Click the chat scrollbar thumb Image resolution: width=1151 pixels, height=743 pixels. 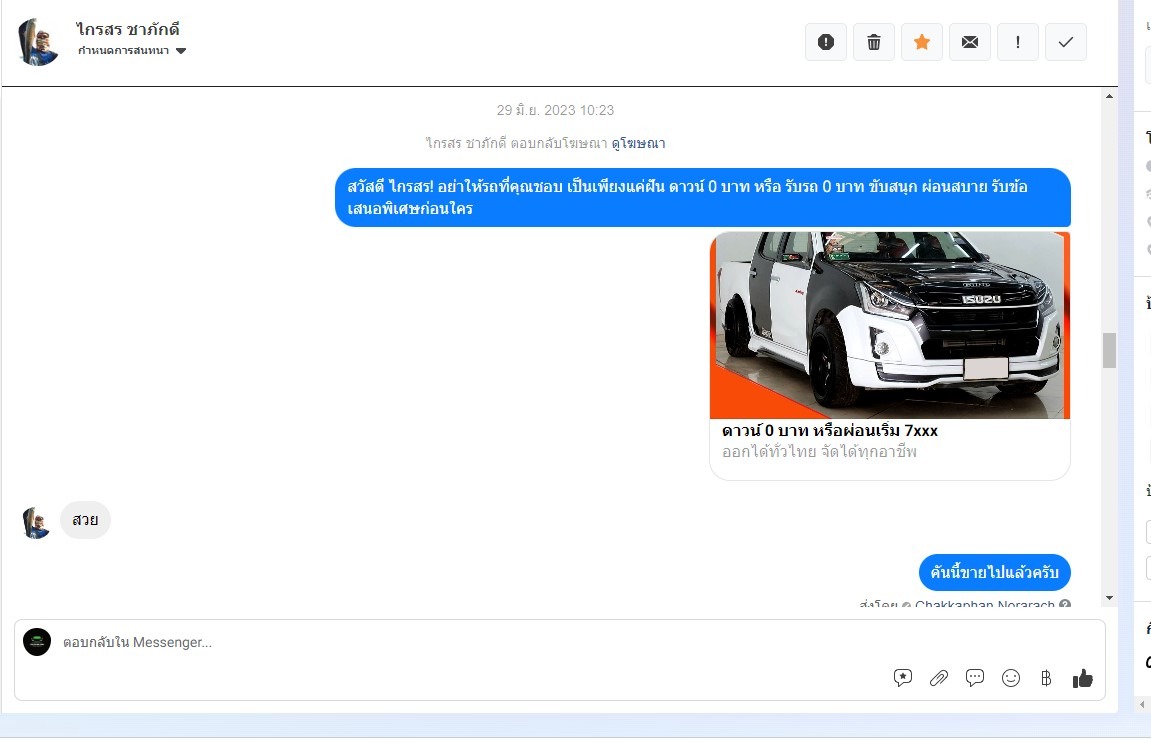point(1109,350)
